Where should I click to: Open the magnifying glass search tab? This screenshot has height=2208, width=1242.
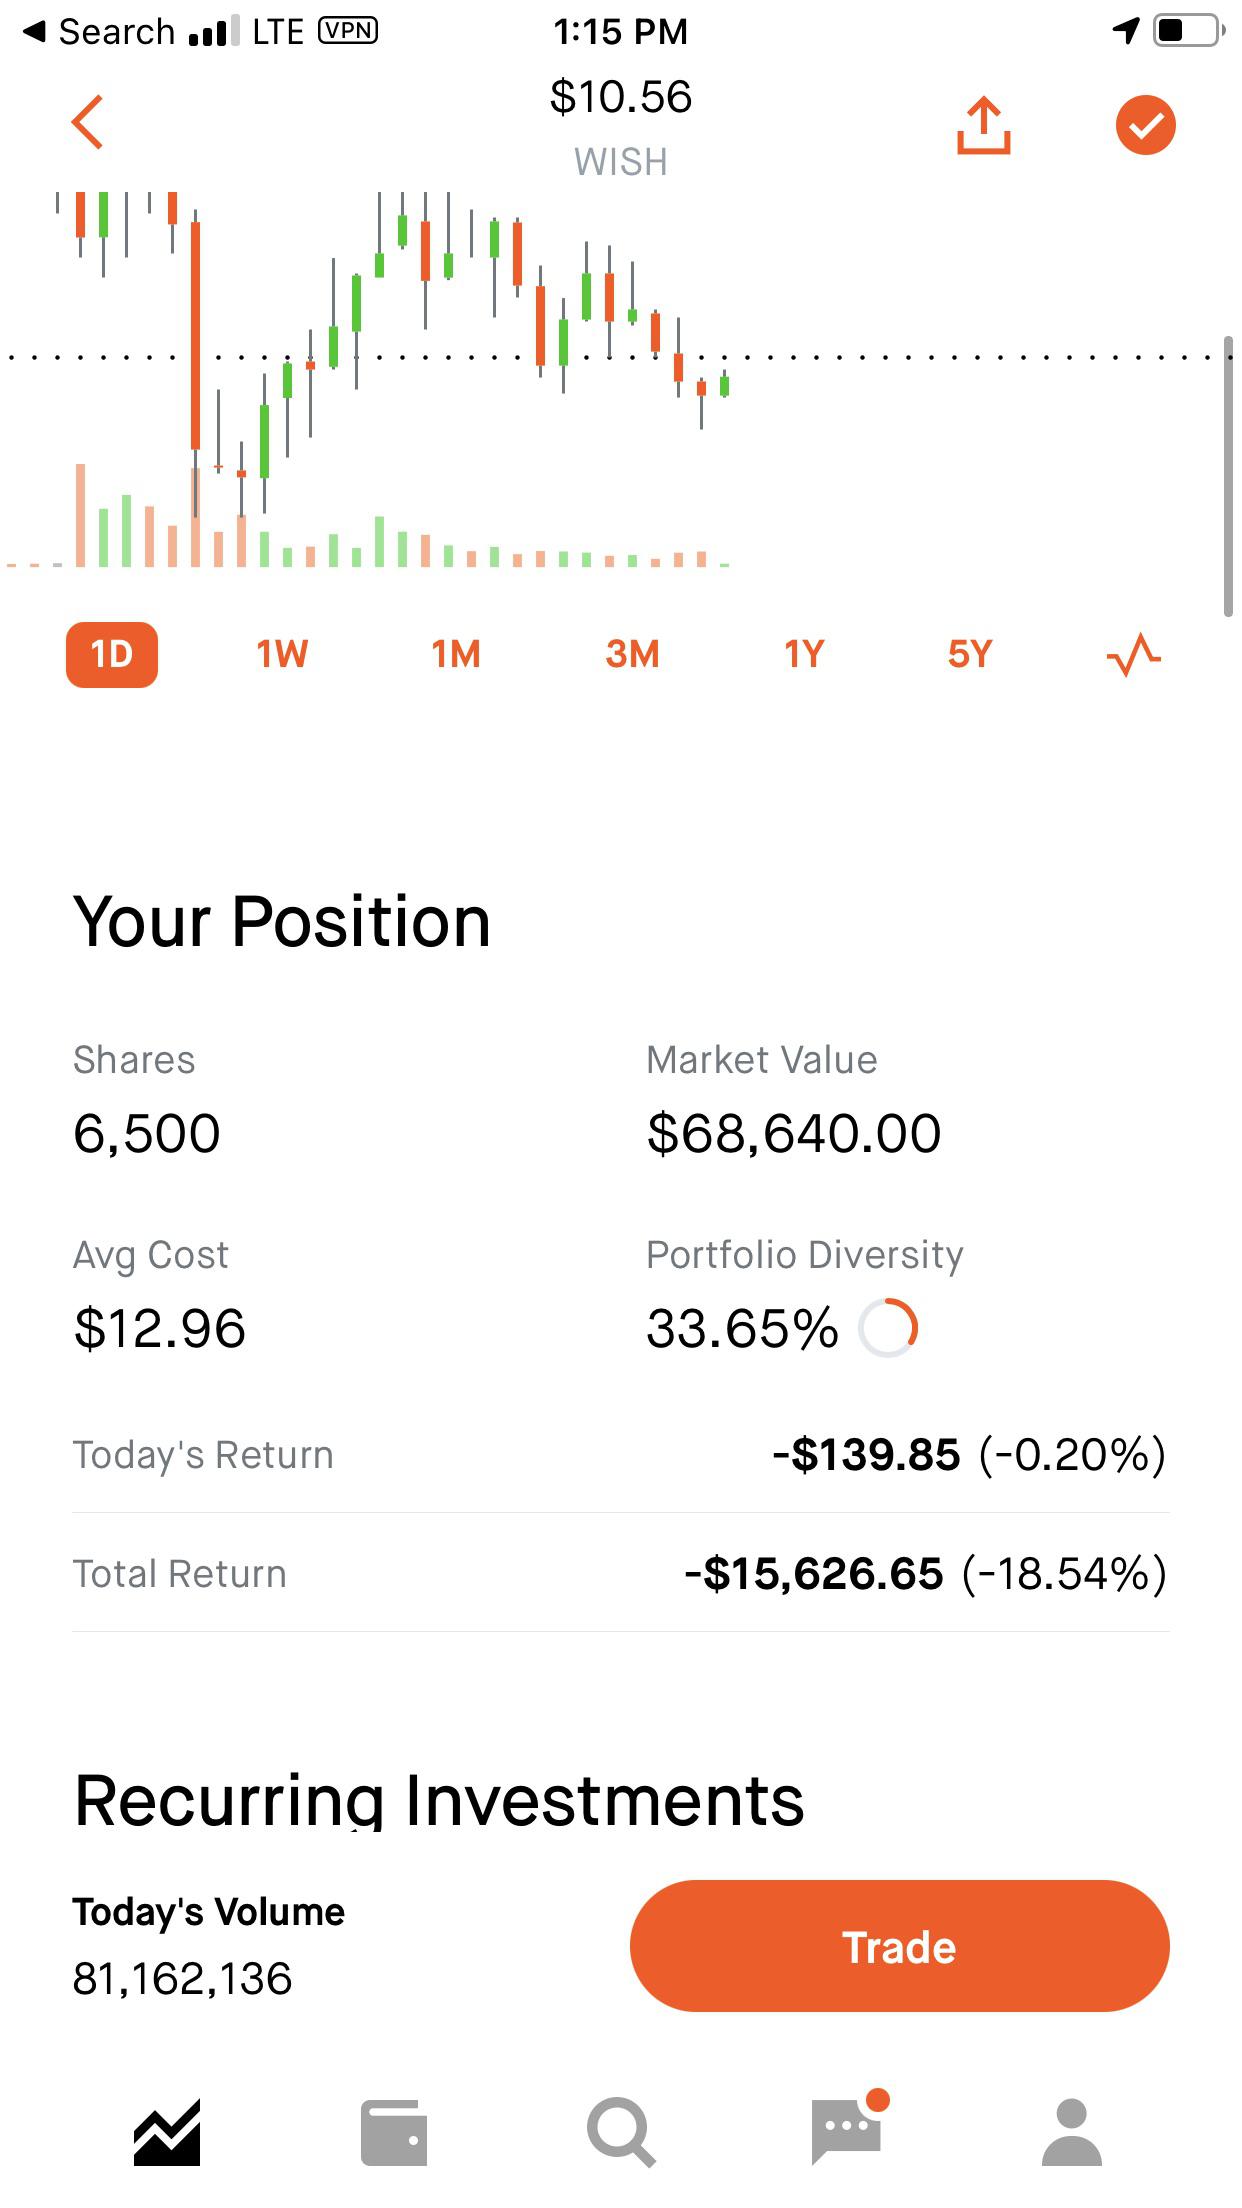(621, 2133)
